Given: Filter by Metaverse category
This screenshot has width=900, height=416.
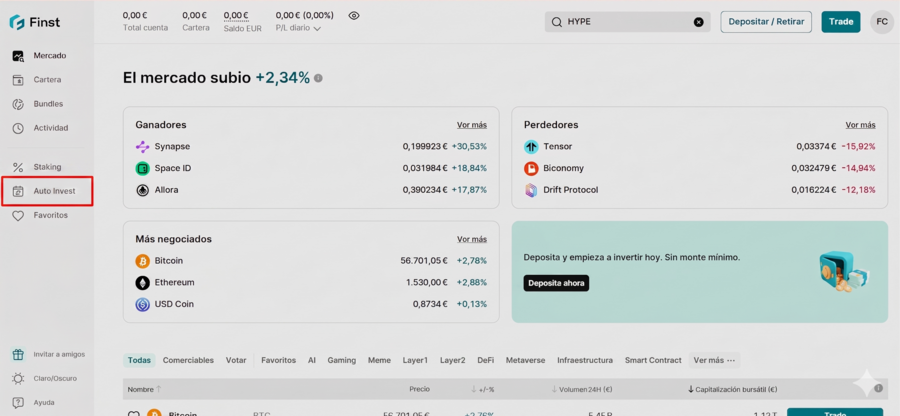Looking at the screenshot, I should tap(525, 360).
